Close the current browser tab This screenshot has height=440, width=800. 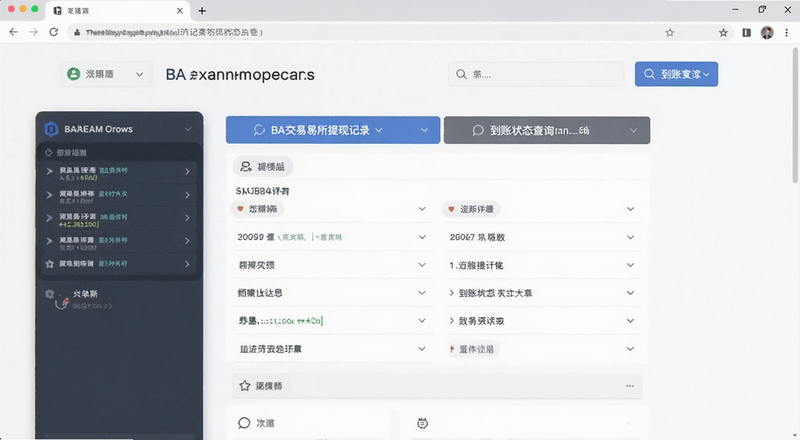pos(180,11)
